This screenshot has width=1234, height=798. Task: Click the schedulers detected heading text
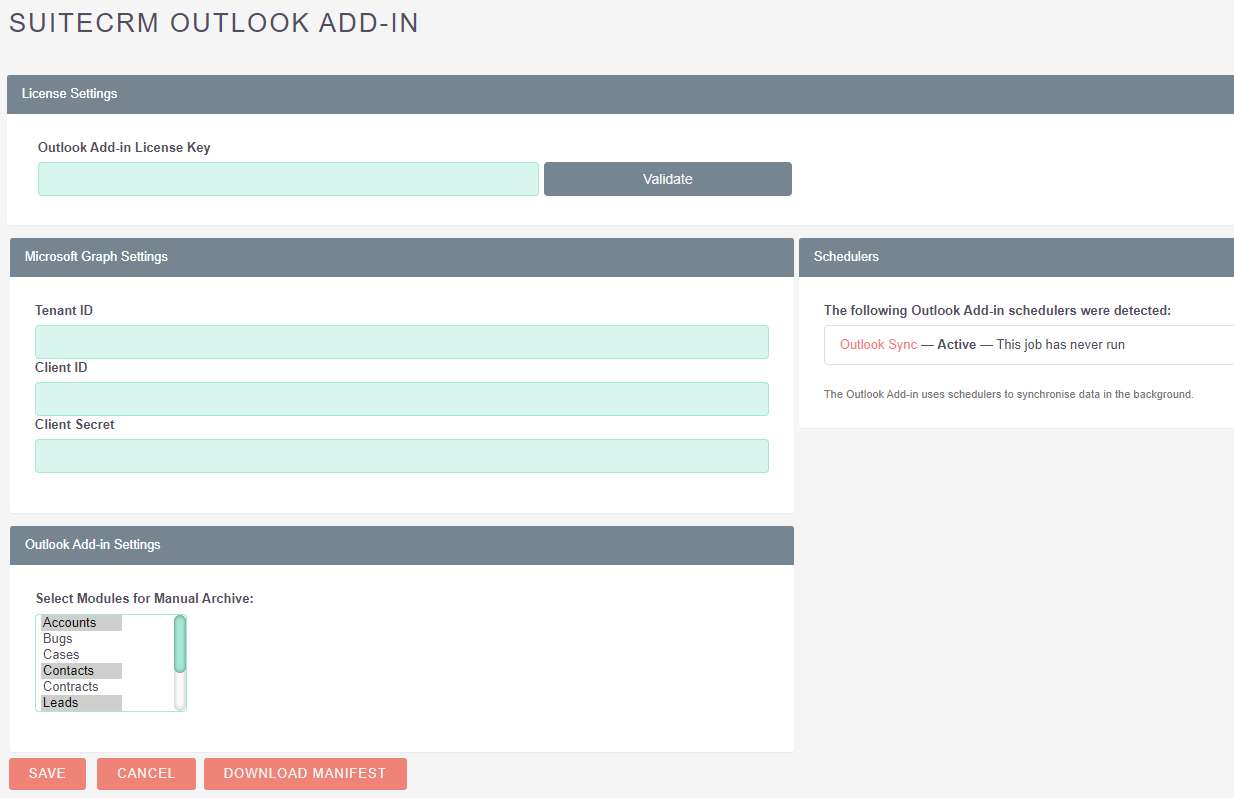[997, 311]
